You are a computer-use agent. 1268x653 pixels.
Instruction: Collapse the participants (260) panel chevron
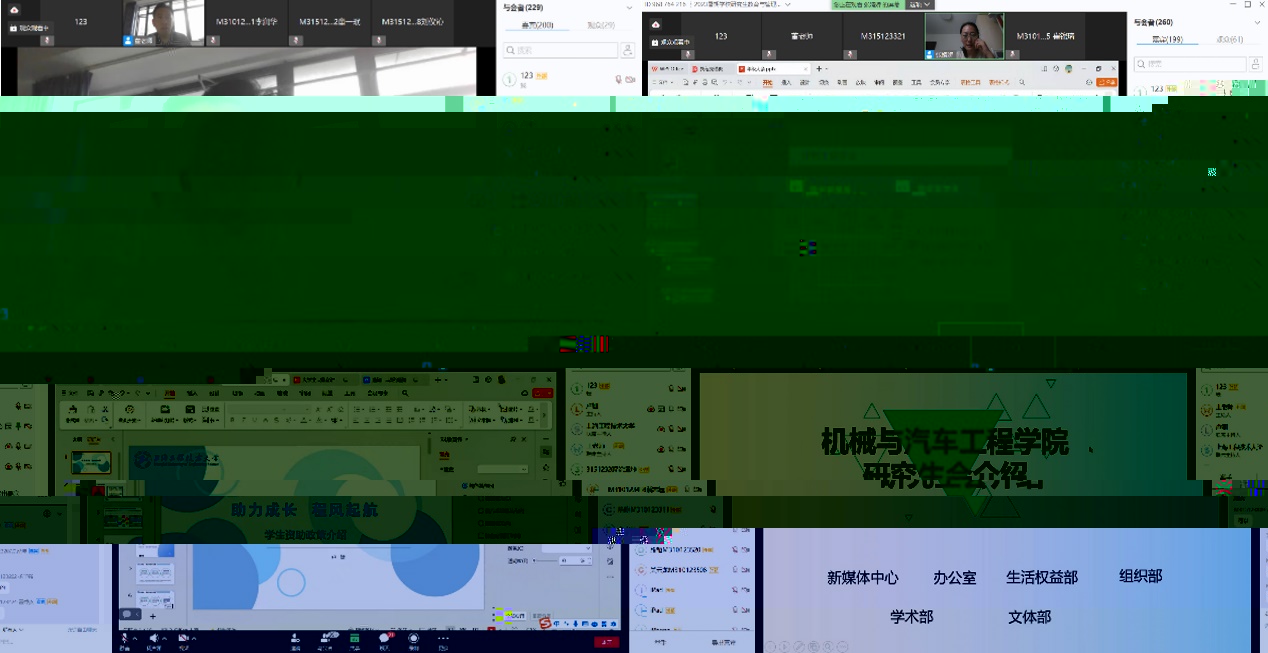1257,22
